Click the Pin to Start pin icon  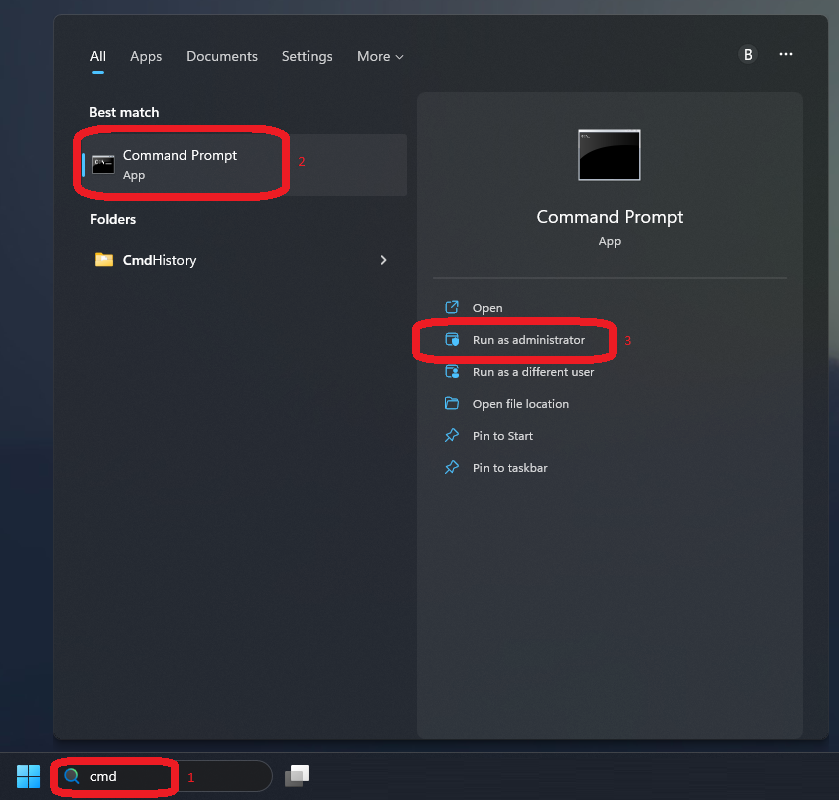point(452,435)
